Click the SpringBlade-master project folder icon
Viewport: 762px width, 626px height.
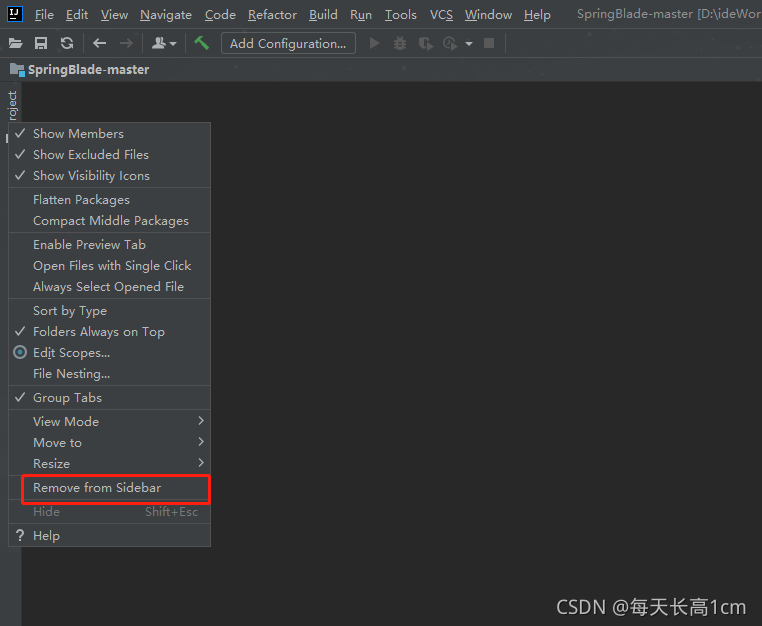(x=17, y=69)
